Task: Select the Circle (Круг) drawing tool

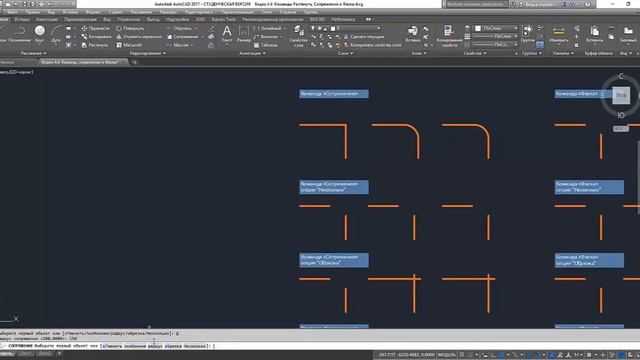Action: [40, 34]
